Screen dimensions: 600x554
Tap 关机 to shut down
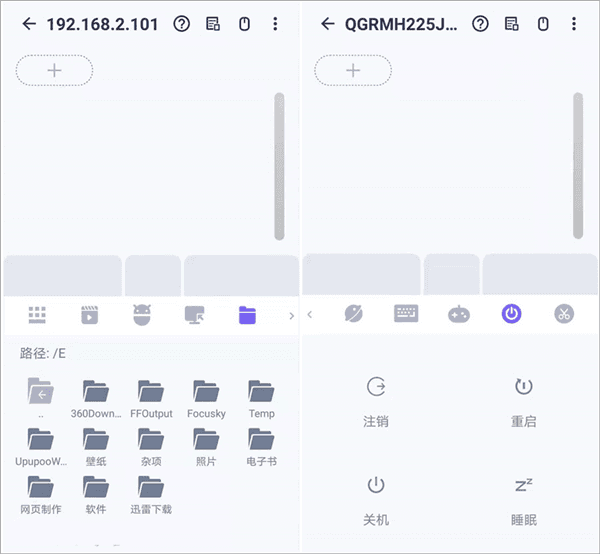(x=376, y=501)
